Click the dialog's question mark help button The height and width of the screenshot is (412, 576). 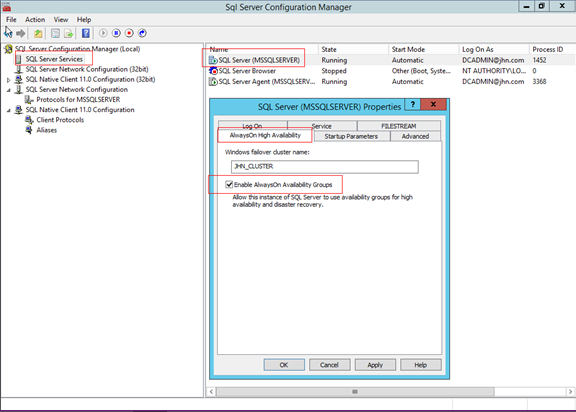pyautogui.click(x=413, y=104)
